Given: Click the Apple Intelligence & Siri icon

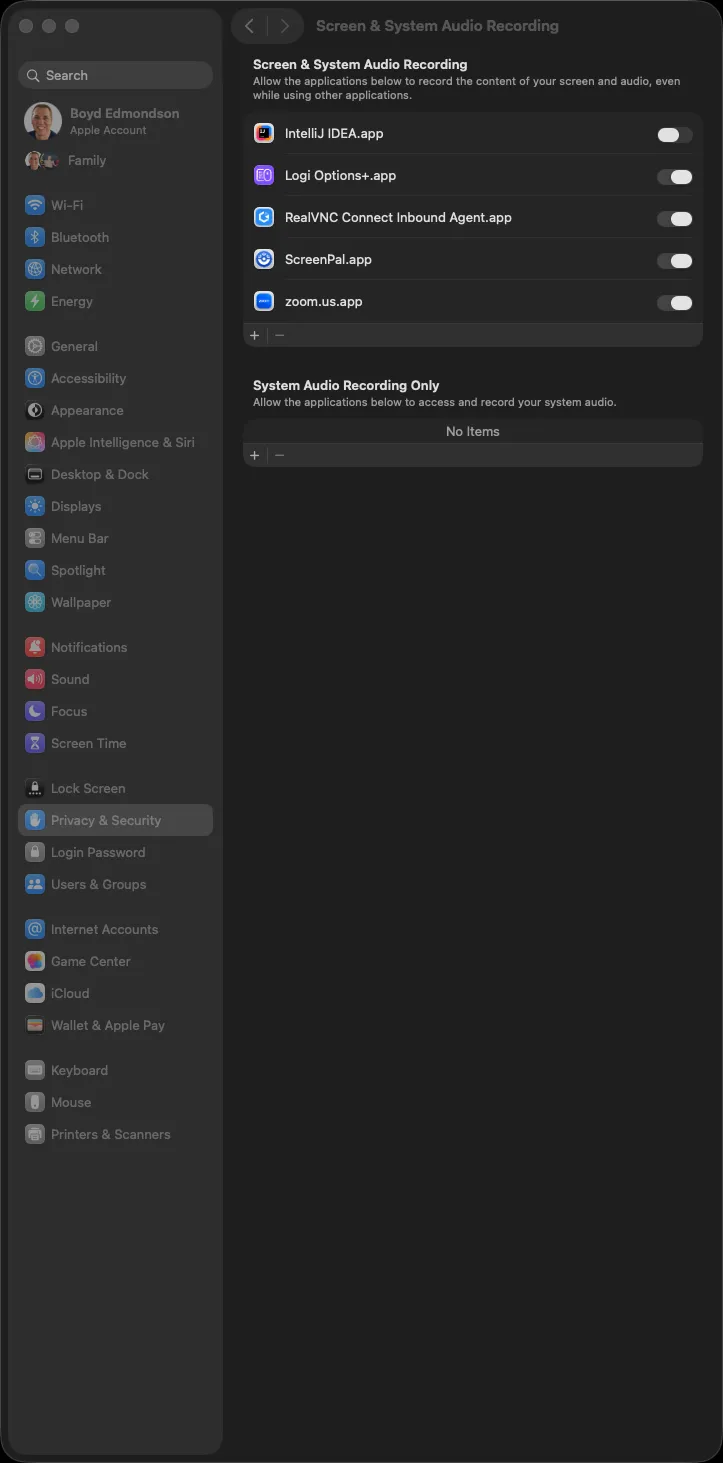Looking at the screenshot, I should coord(35,442).
